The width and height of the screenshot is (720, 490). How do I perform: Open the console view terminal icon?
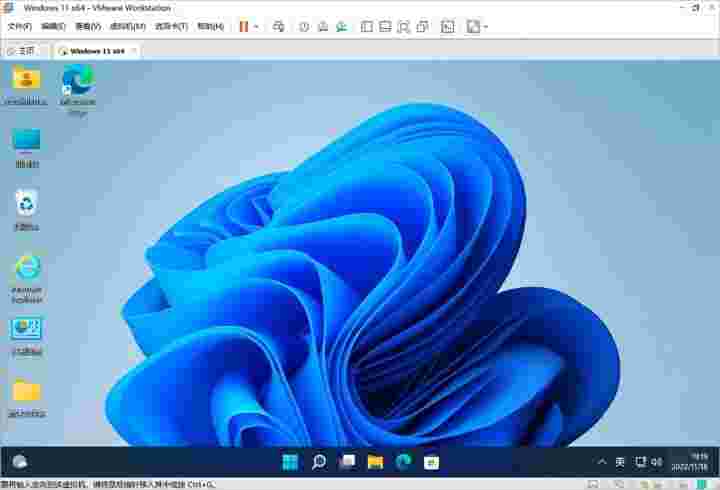[447, 26]
